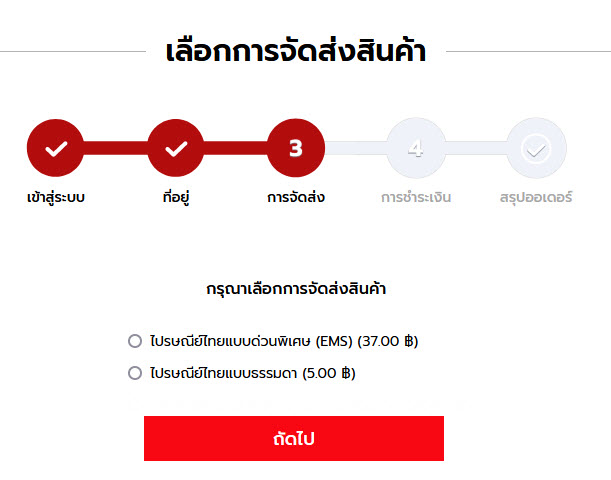The image size is (611, 480).
Task: Click the การจัดส่ง step label
Action: coord(296,197)
